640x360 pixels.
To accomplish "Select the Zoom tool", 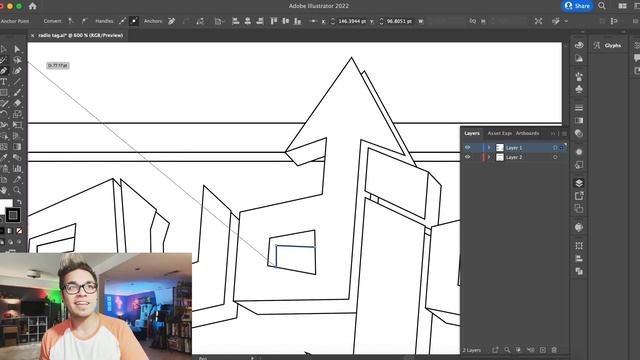I will click(17, 190).
